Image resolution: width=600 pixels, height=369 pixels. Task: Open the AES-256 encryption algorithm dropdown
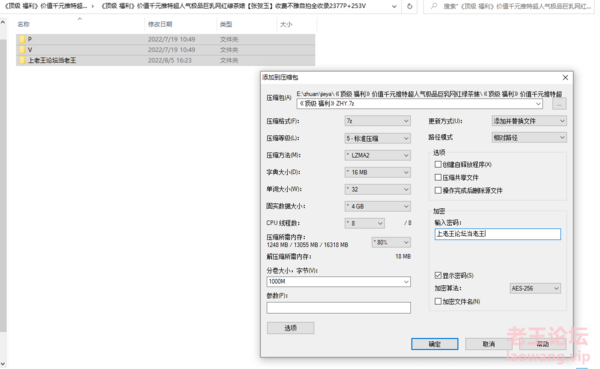(x=535, y=288)
